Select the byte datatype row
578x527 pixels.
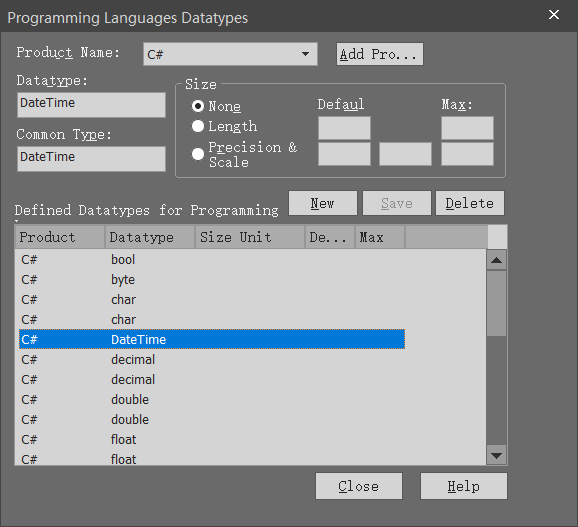tap(212, 280)
